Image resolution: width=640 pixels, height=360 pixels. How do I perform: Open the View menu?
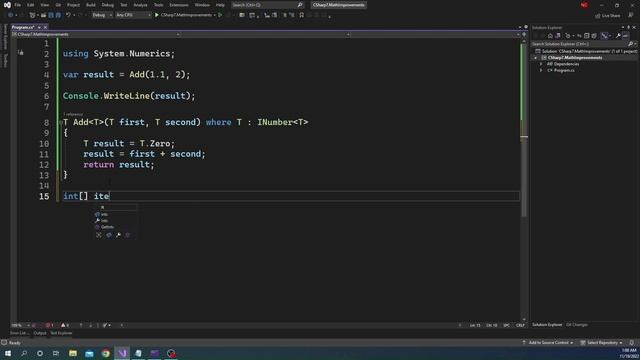tap(44, 5)
